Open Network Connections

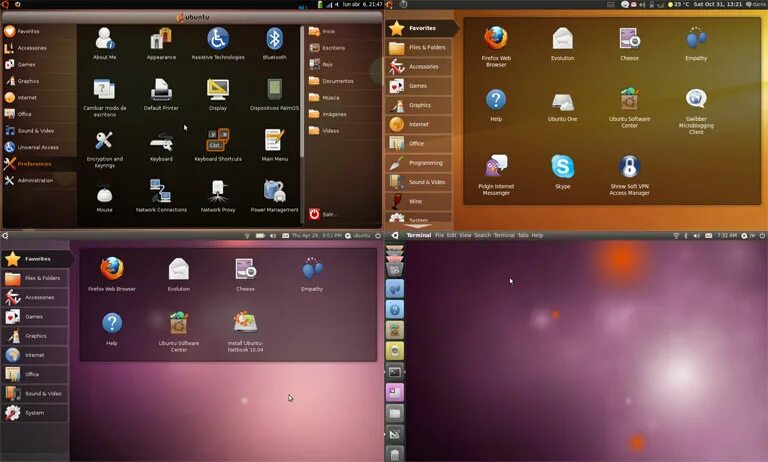point(161,196)
